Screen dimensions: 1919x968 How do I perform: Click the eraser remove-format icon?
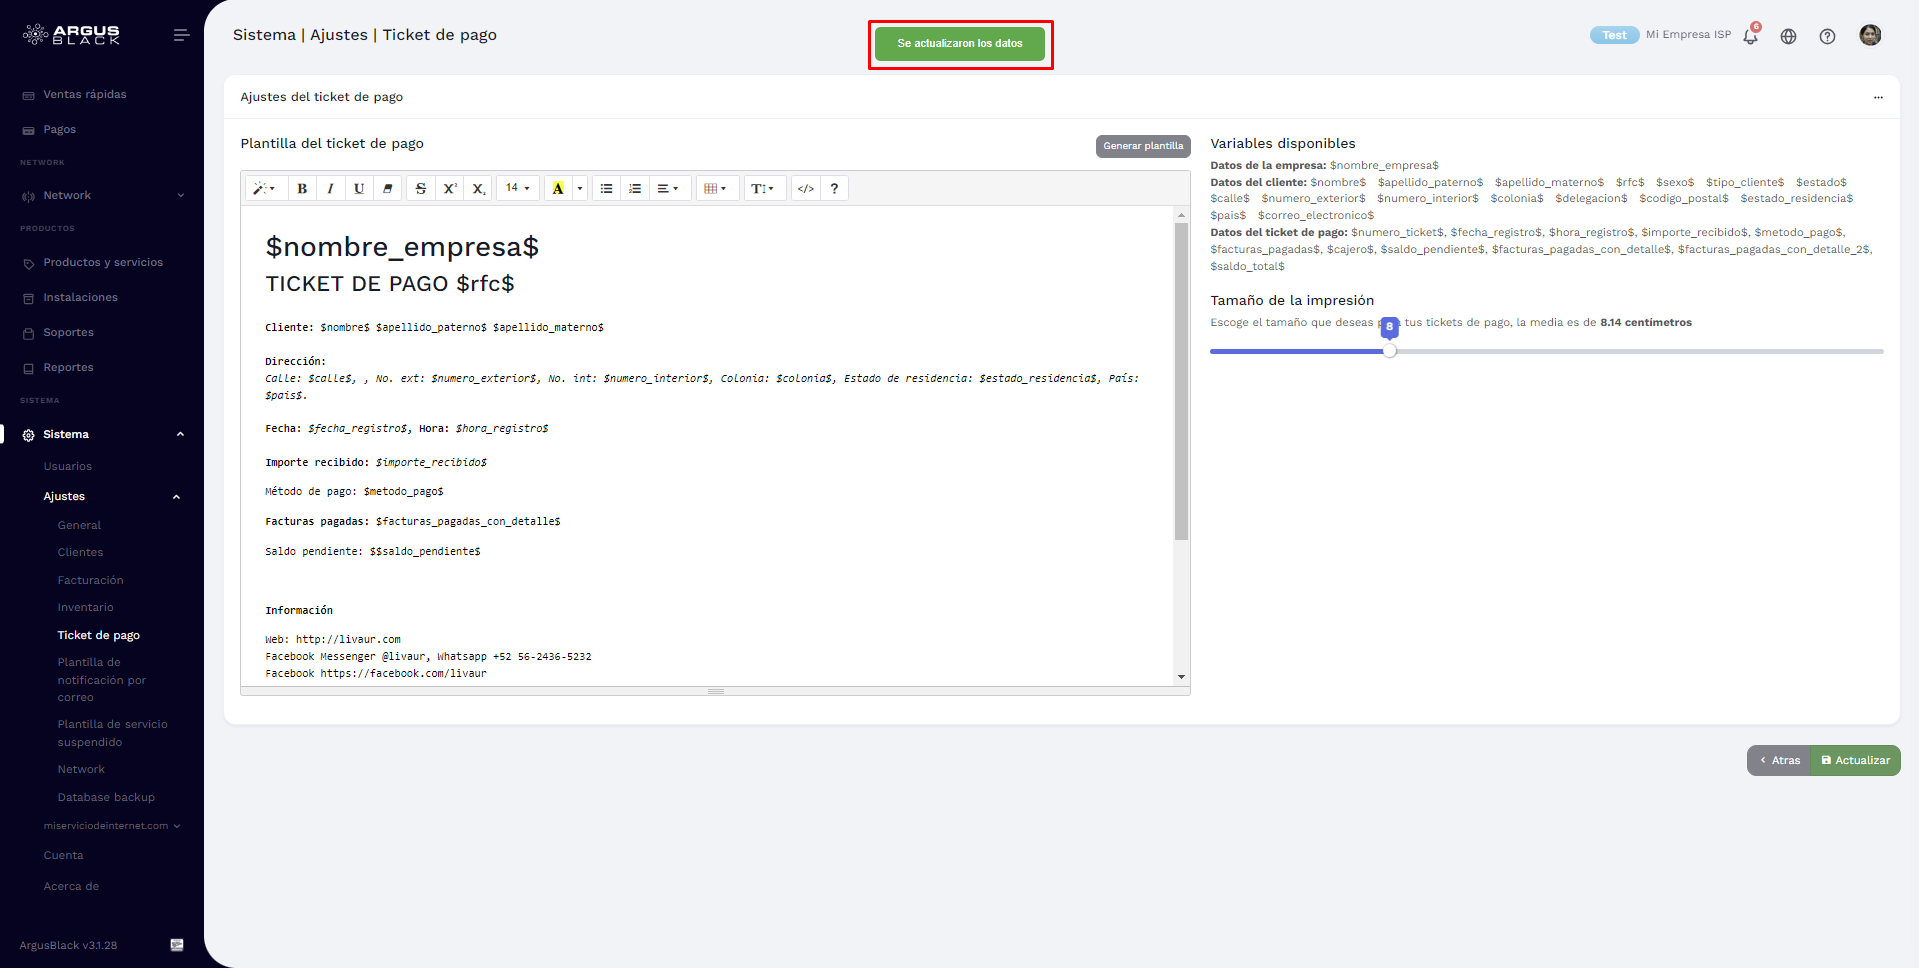pyautogui.click(x=388, y=189)
